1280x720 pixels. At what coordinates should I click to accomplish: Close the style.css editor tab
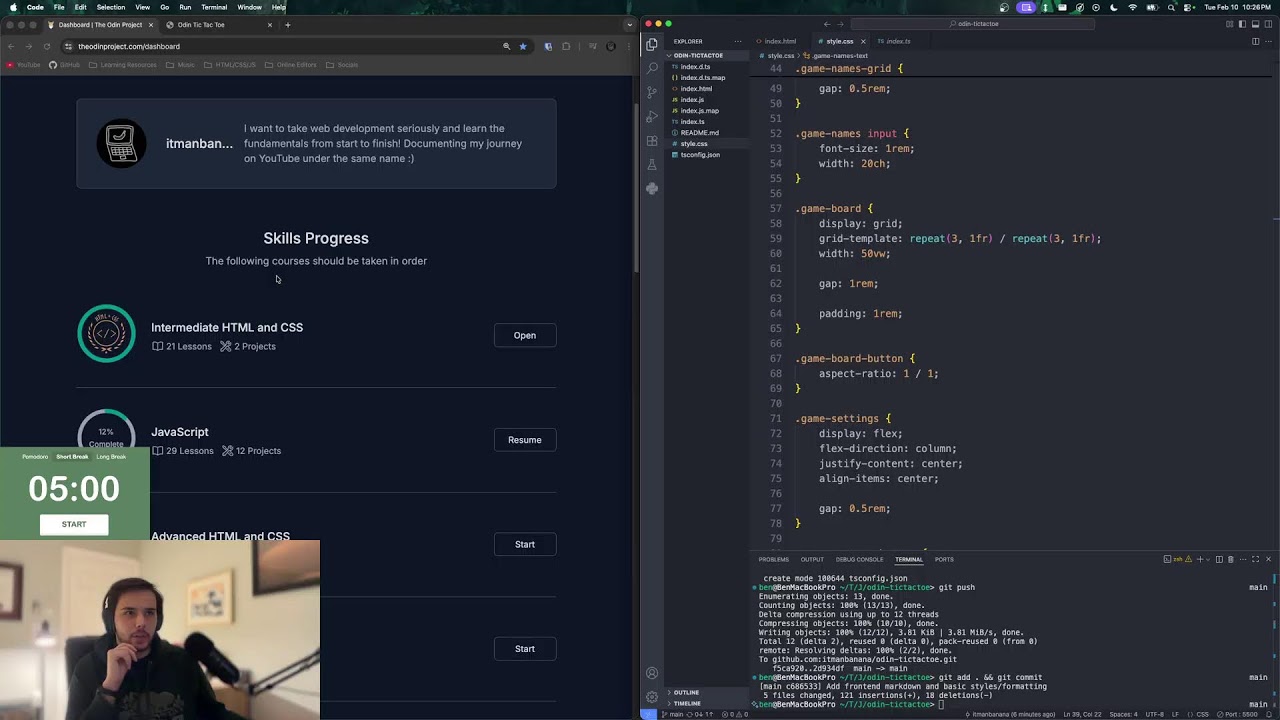(x=864, y=41)
